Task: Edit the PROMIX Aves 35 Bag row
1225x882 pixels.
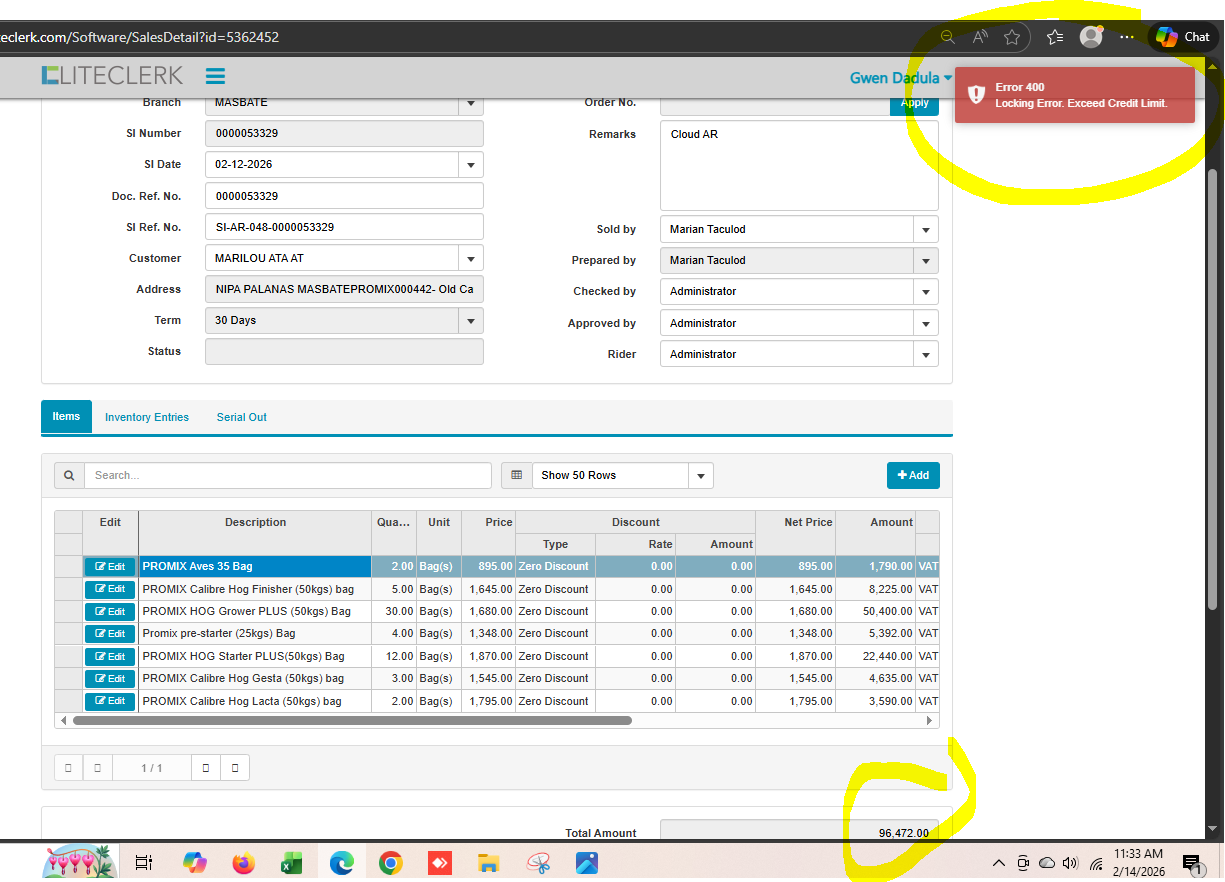Action: point(110,567)
